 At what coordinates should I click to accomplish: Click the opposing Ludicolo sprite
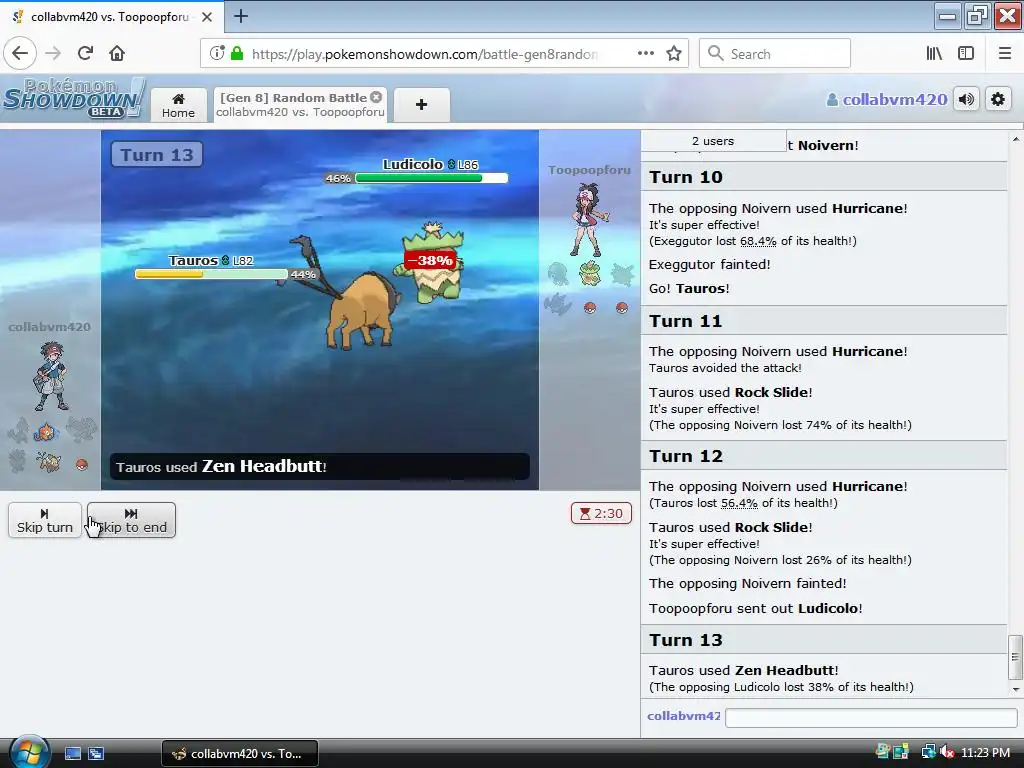click(x=431, y=264)
